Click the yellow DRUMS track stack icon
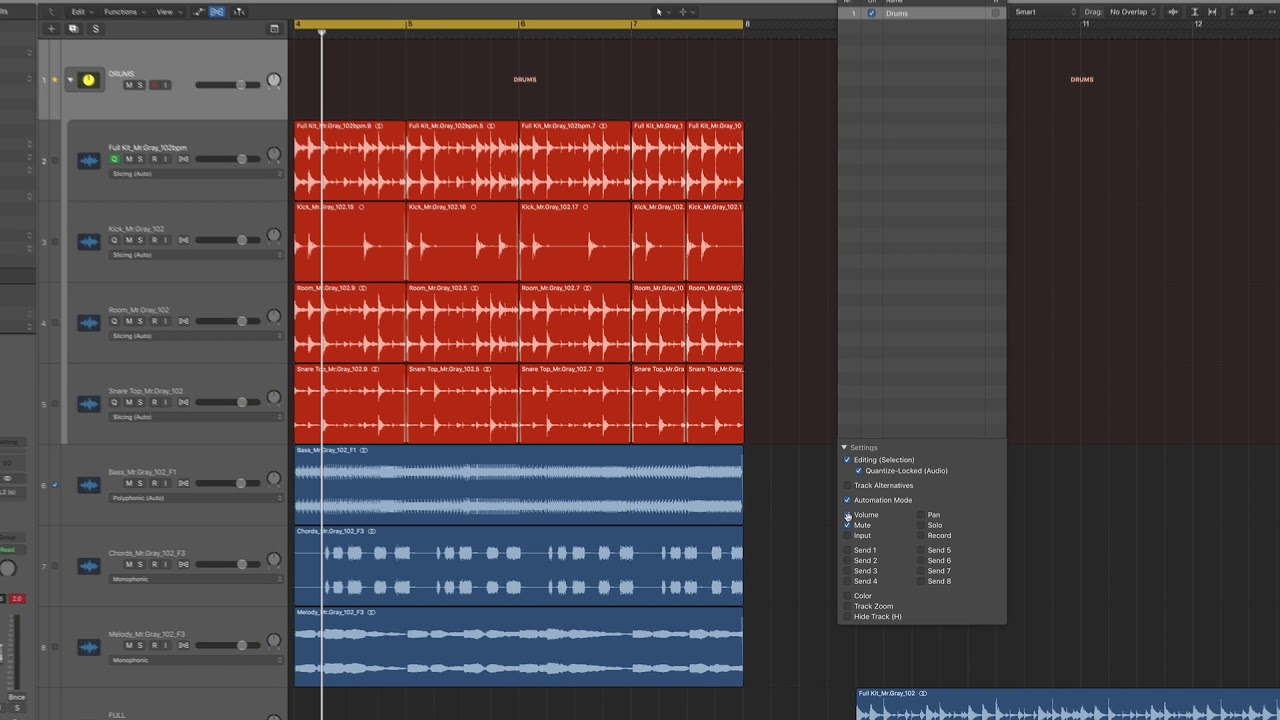This screenshot has width=1280, height=720. [88, 80]
